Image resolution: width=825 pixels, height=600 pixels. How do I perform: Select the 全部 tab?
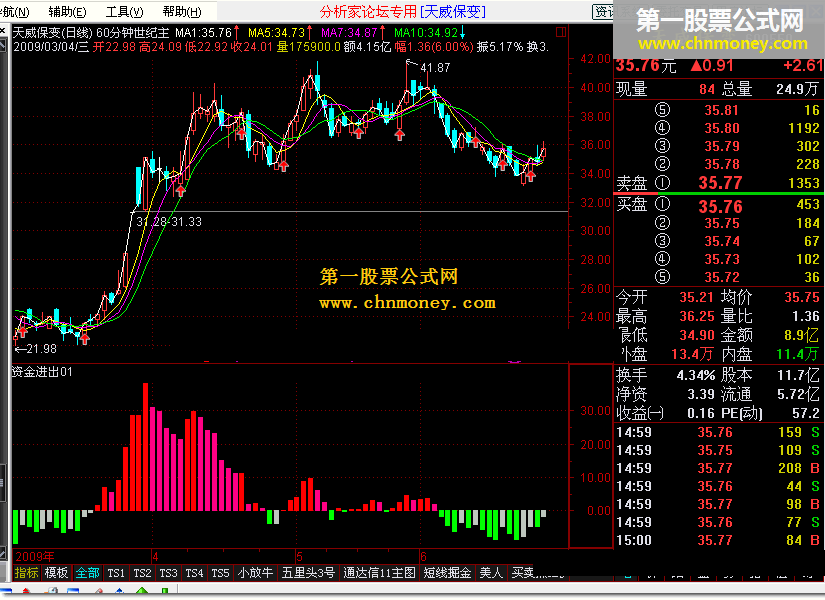point(87,573)
